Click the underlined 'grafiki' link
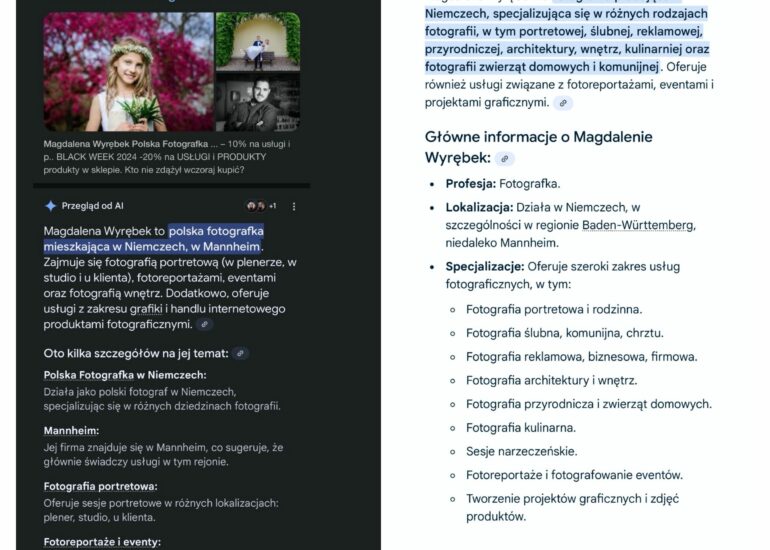This screenshot has height=550, width=770. tap(145, 309)
